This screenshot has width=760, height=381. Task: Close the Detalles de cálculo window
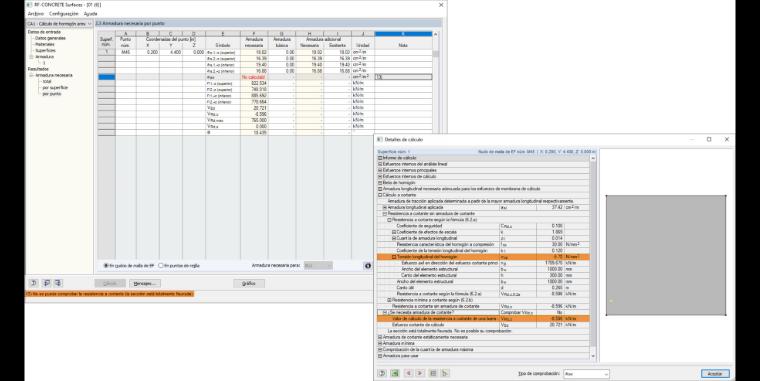[727, 139]
